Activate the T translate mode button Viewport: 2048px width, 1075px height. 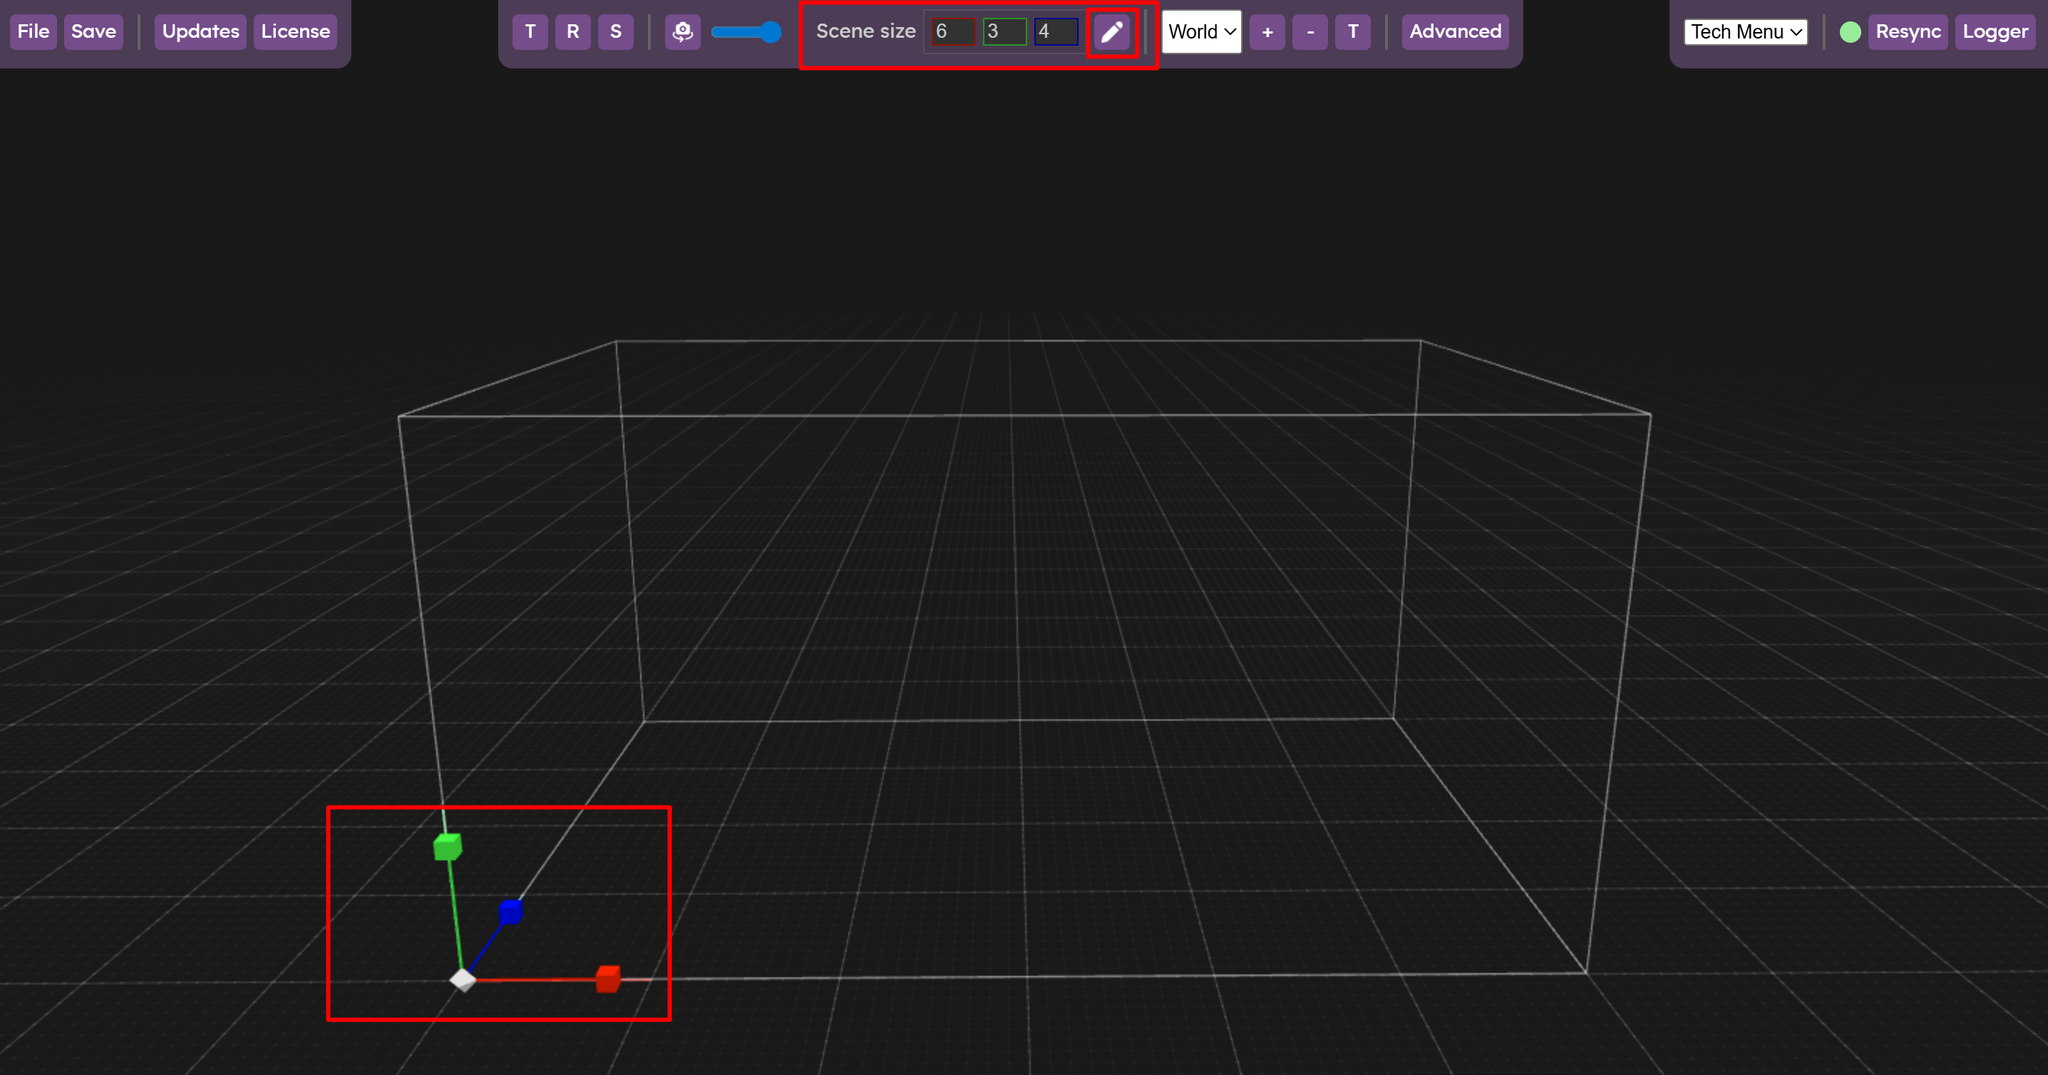pos(530,32)
